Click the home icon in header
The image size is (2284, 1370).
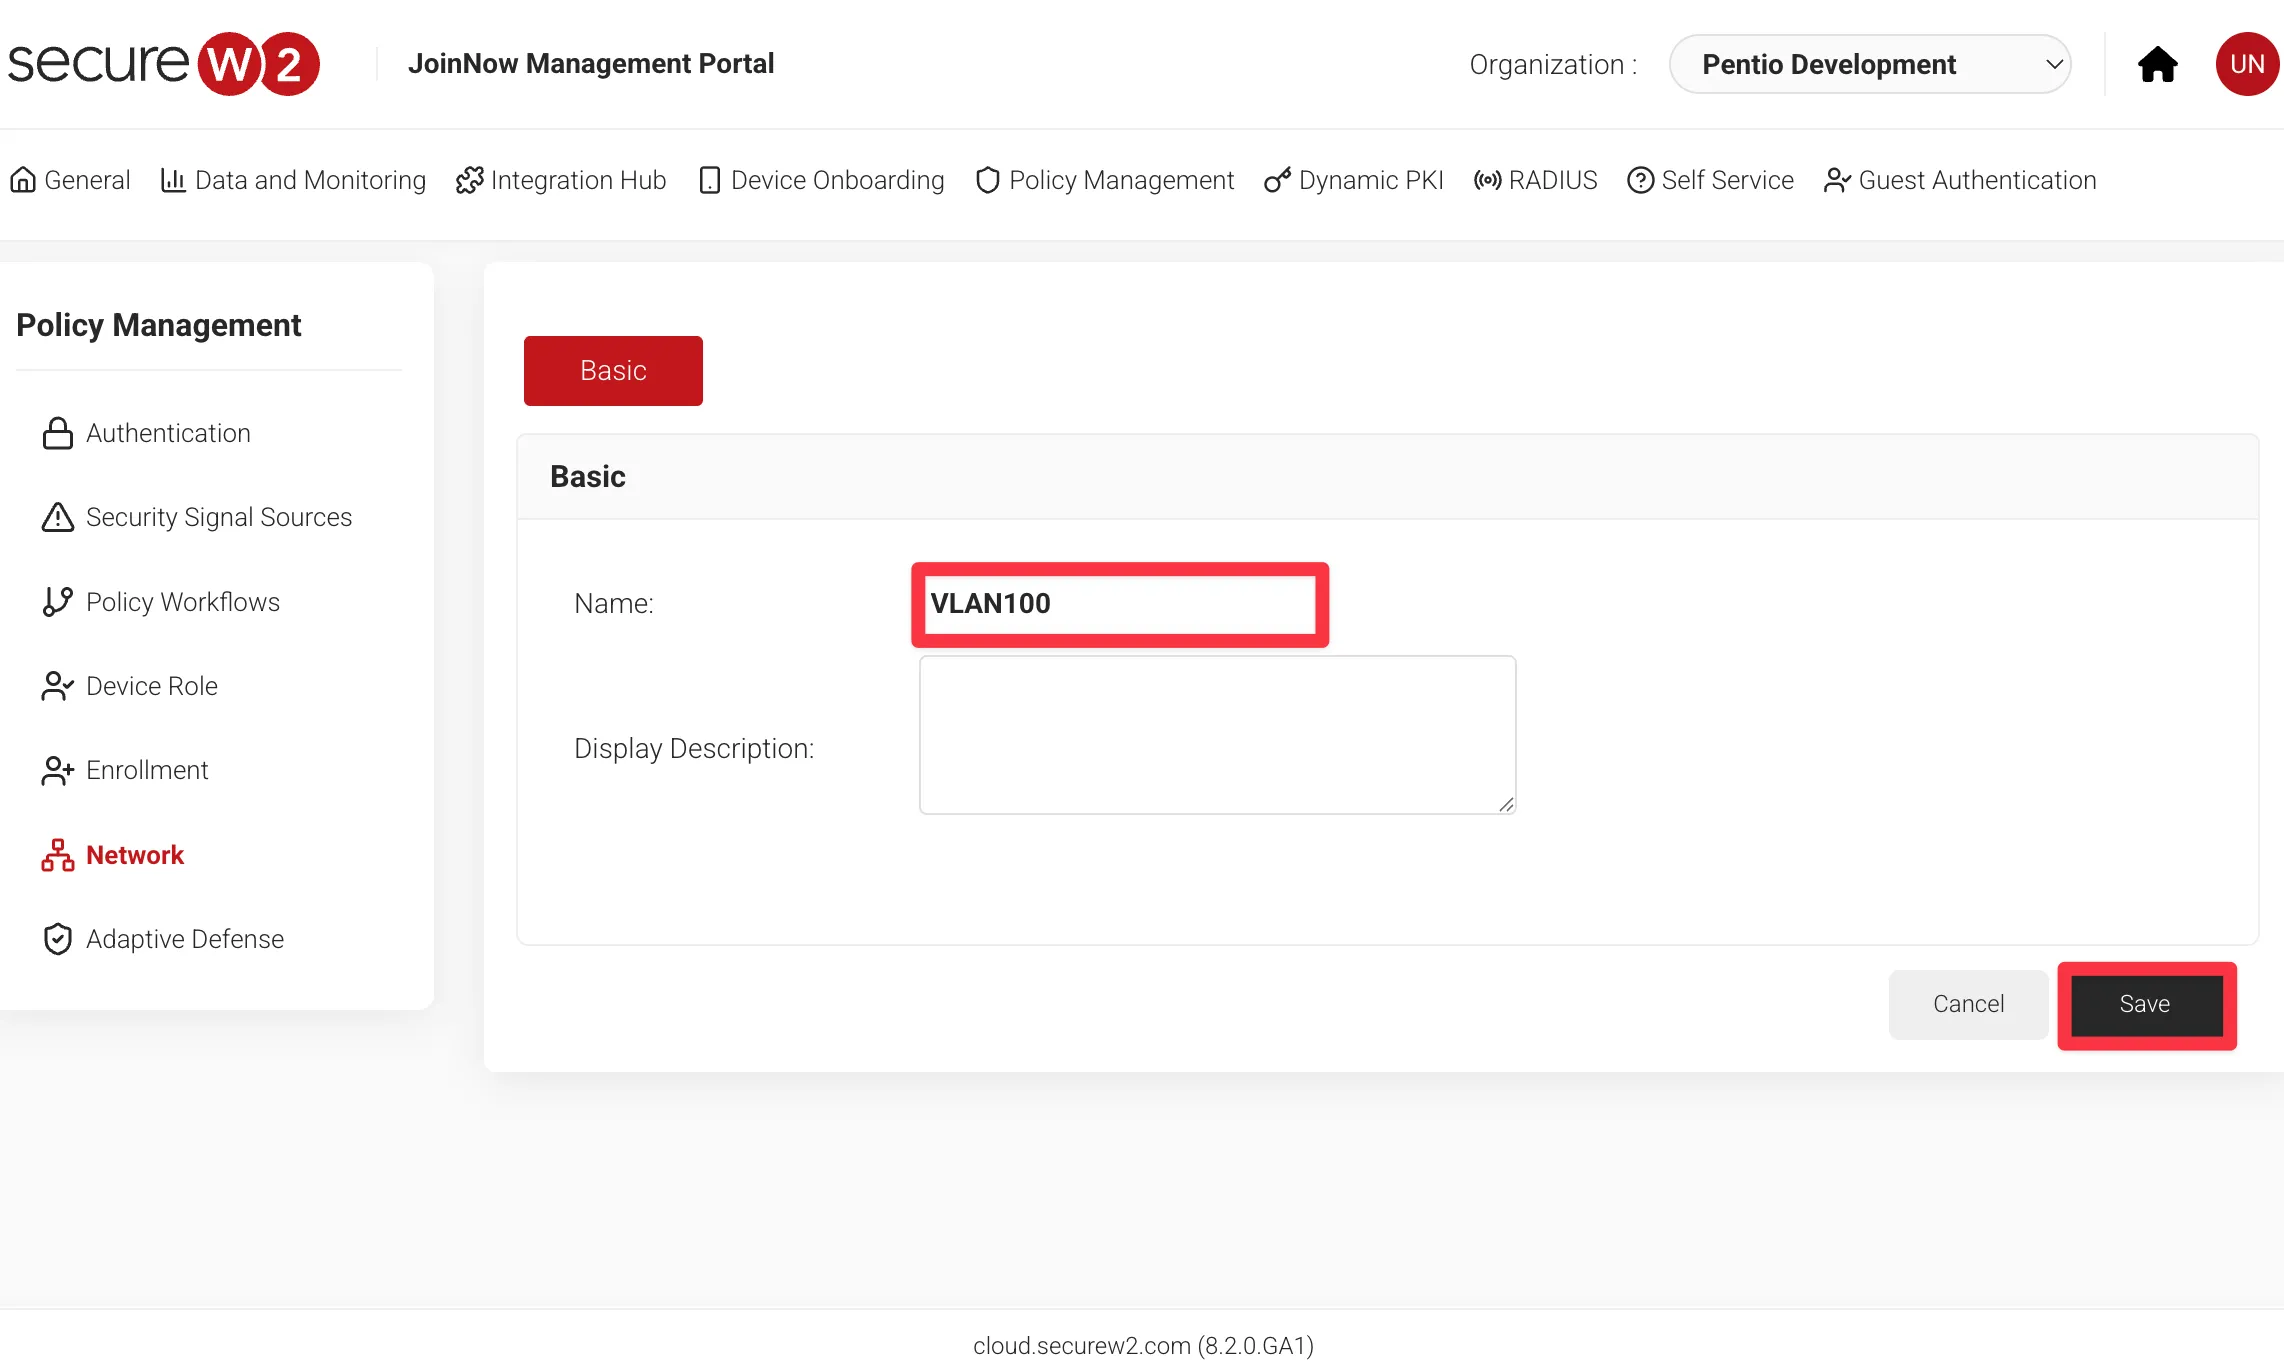click(x=2157, y=64)
